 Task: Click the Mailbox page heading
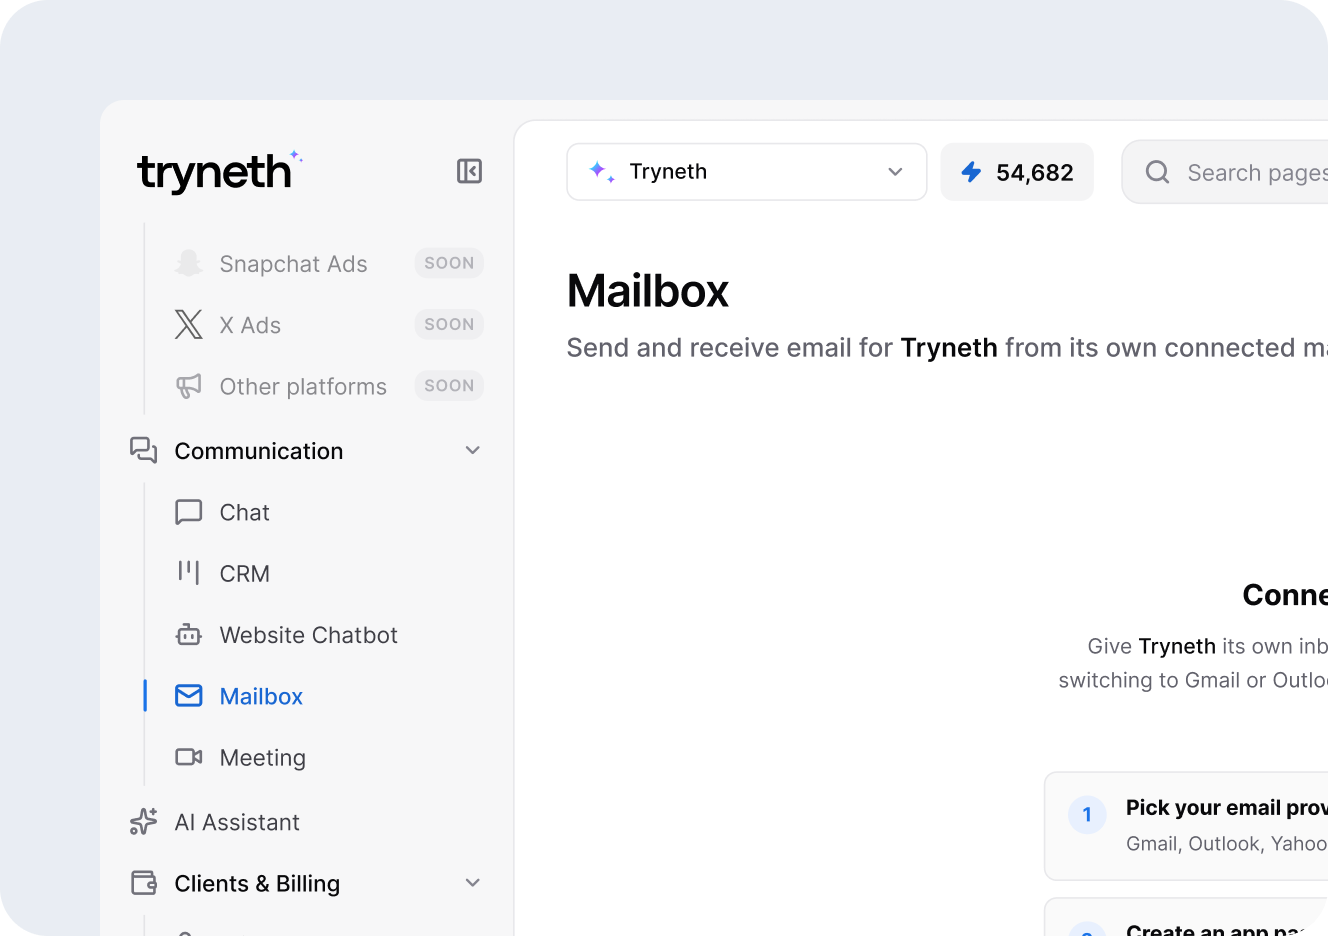[648, 291]
